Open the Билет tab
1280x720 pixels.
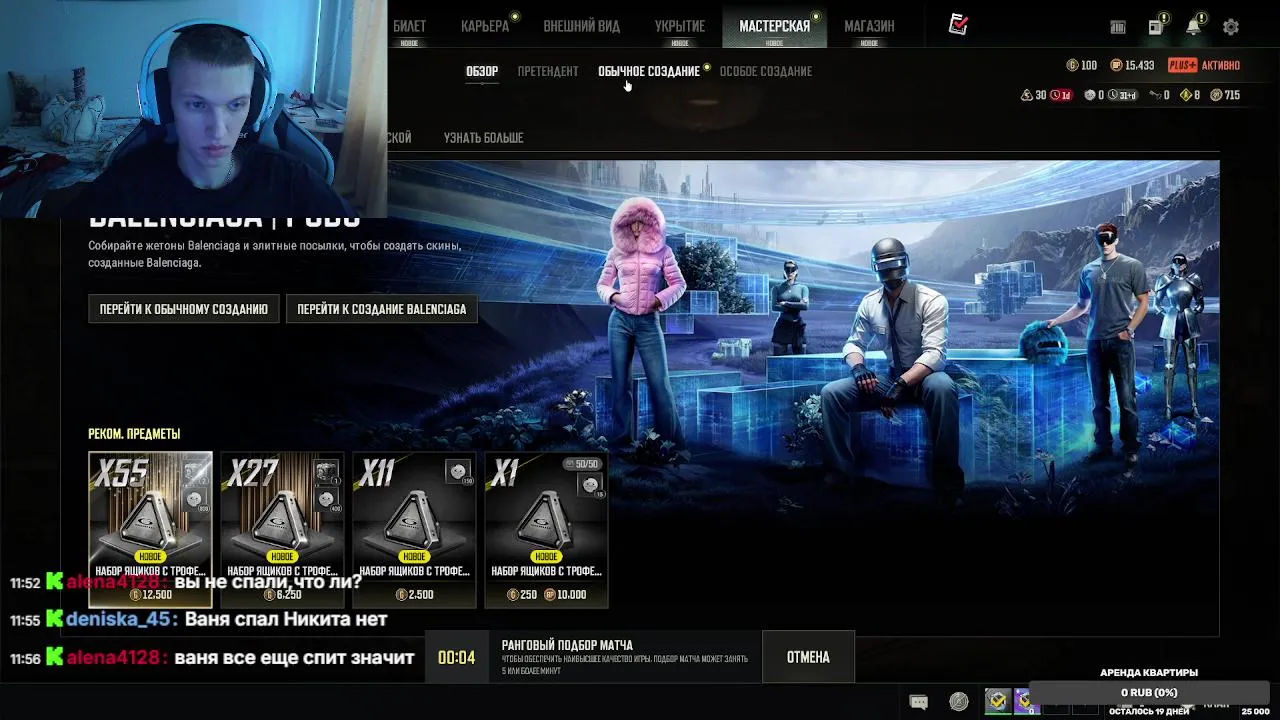409,26
